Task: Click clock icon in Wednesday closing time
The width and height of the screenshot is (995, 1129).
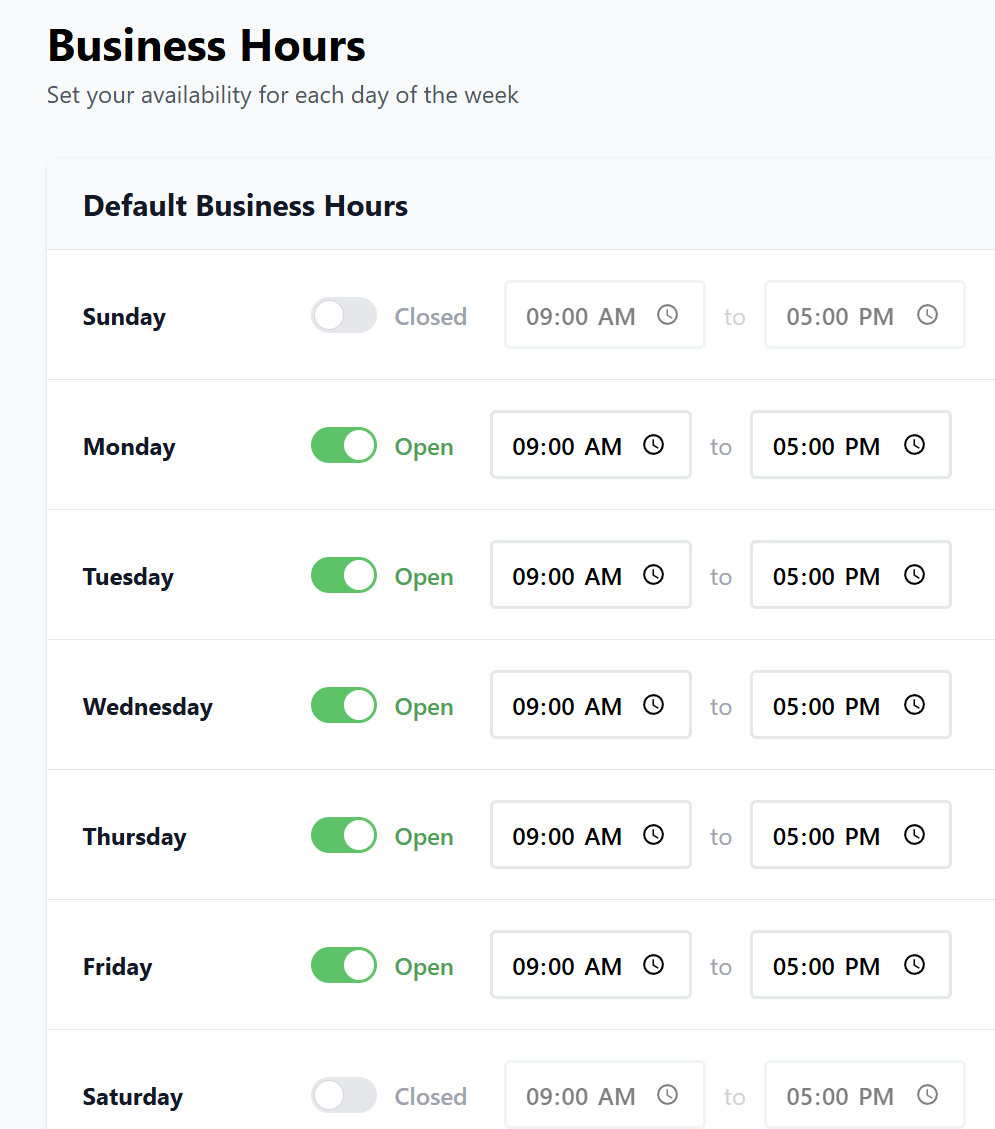Action: tap(914, 705)
